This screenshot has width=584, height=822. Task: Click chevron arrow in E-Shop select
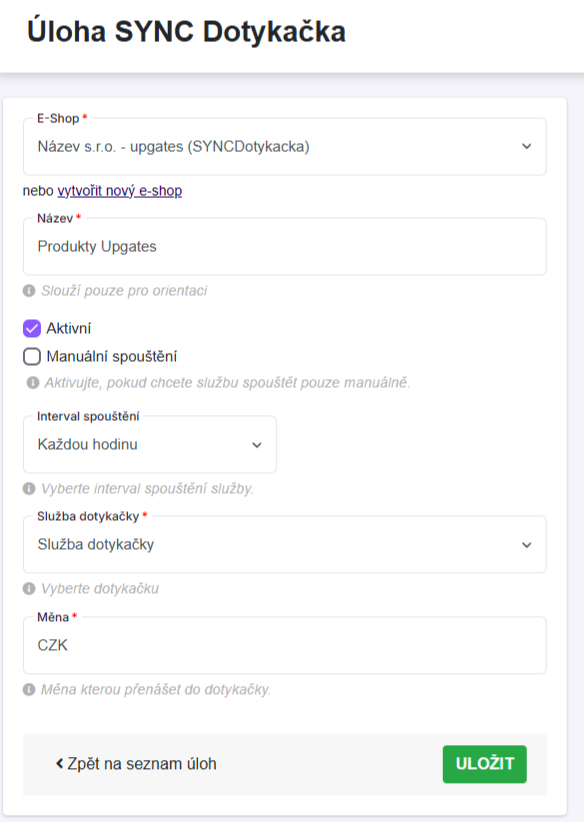point(527,147)
